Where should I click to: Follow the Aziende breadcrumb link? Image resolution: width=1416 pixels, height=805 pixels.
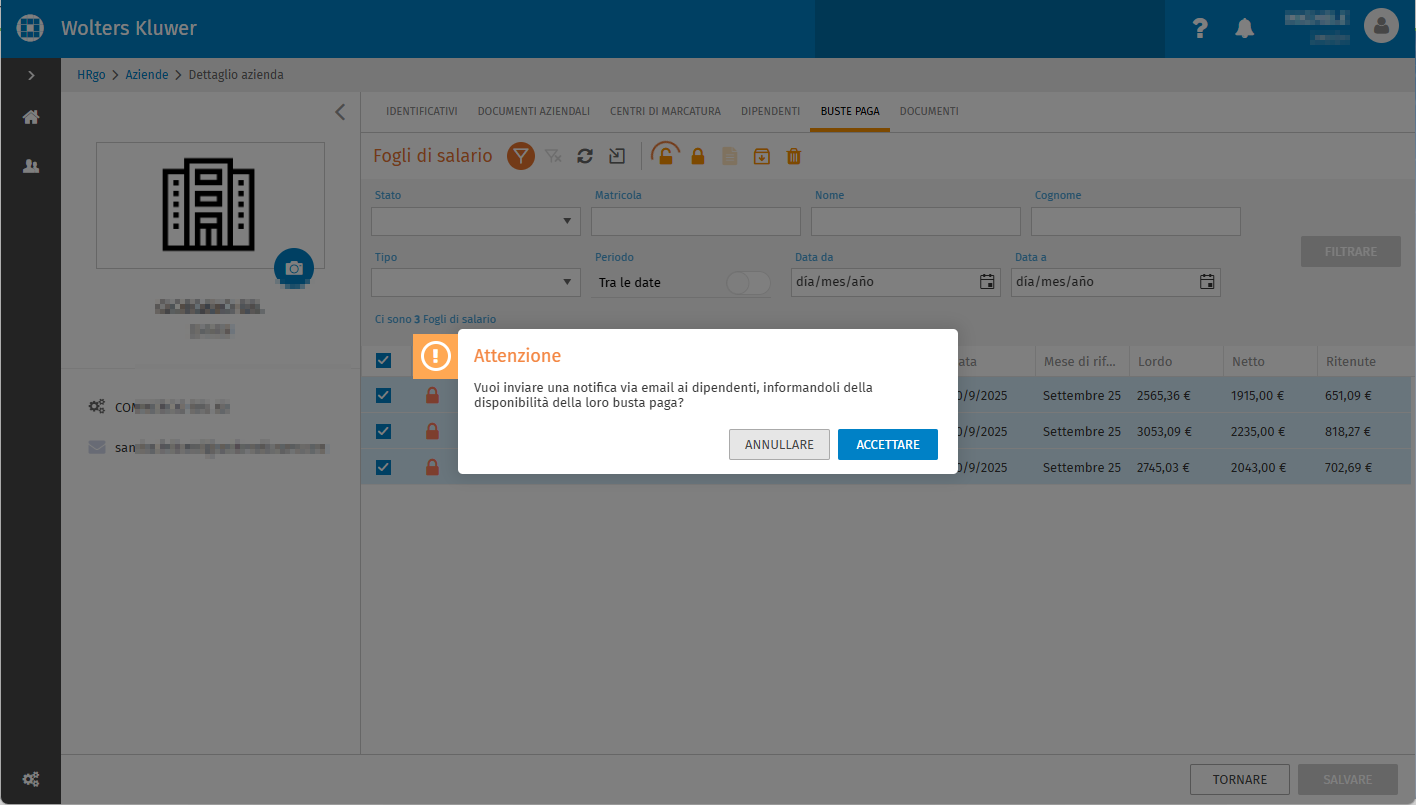(x=147, y=75)
